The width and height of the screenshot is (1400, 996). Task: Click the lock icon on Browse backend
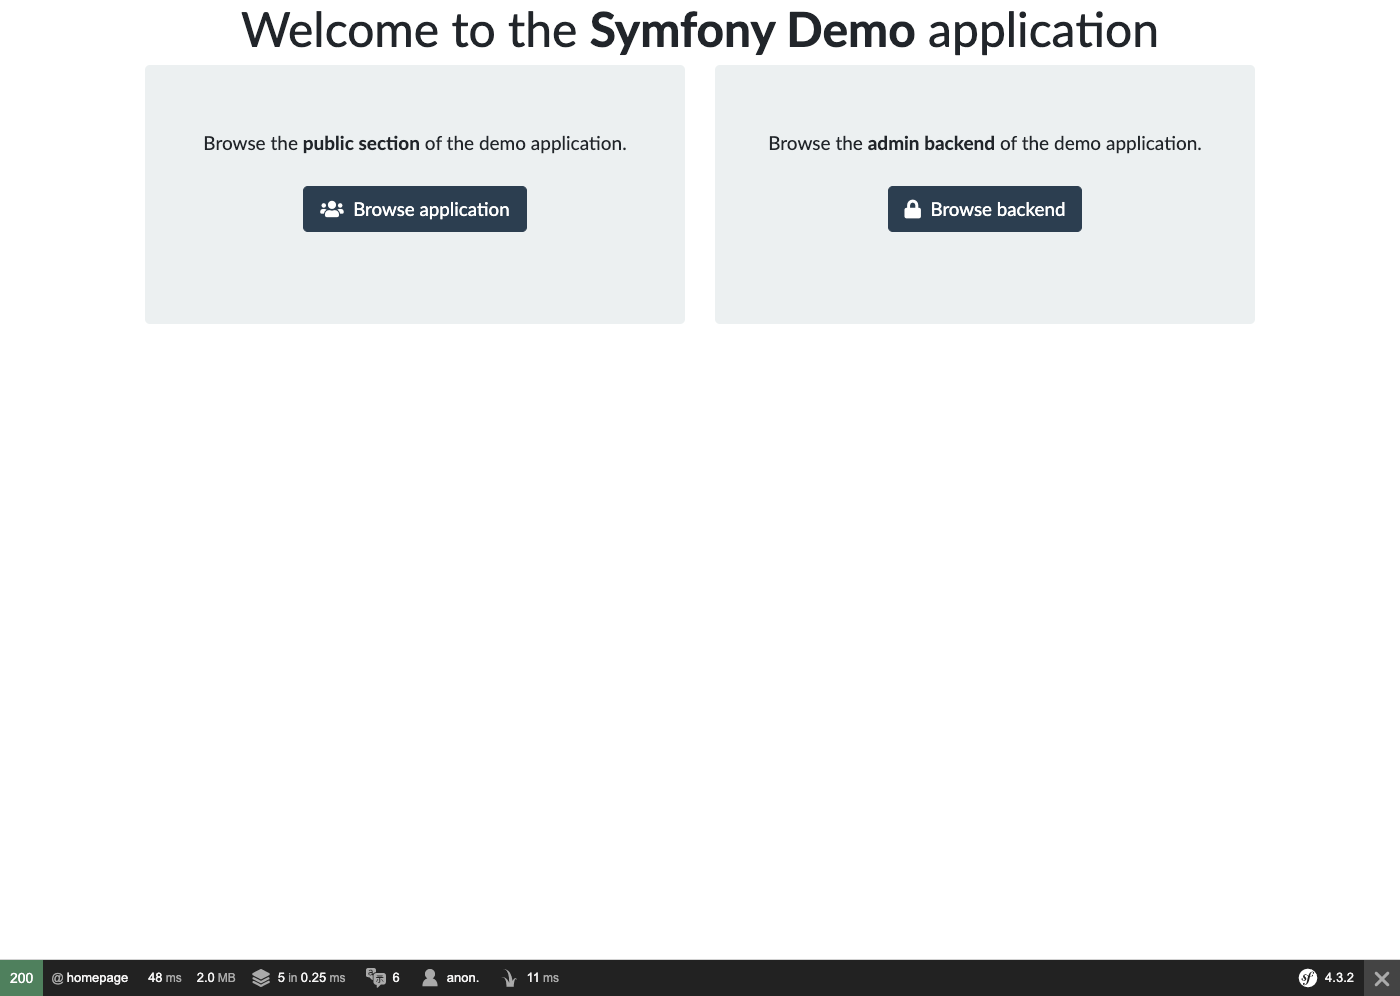pyautogui.click(x=912, y=209)
